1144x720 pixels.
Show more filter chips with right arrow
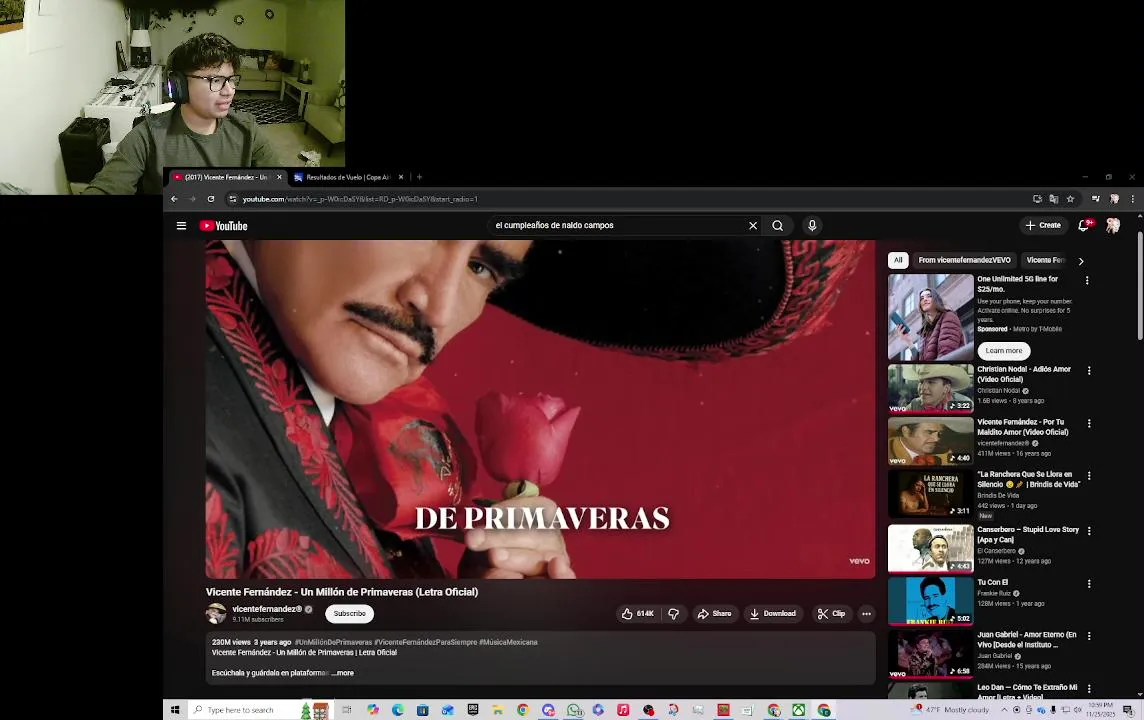click(1081, 261)
